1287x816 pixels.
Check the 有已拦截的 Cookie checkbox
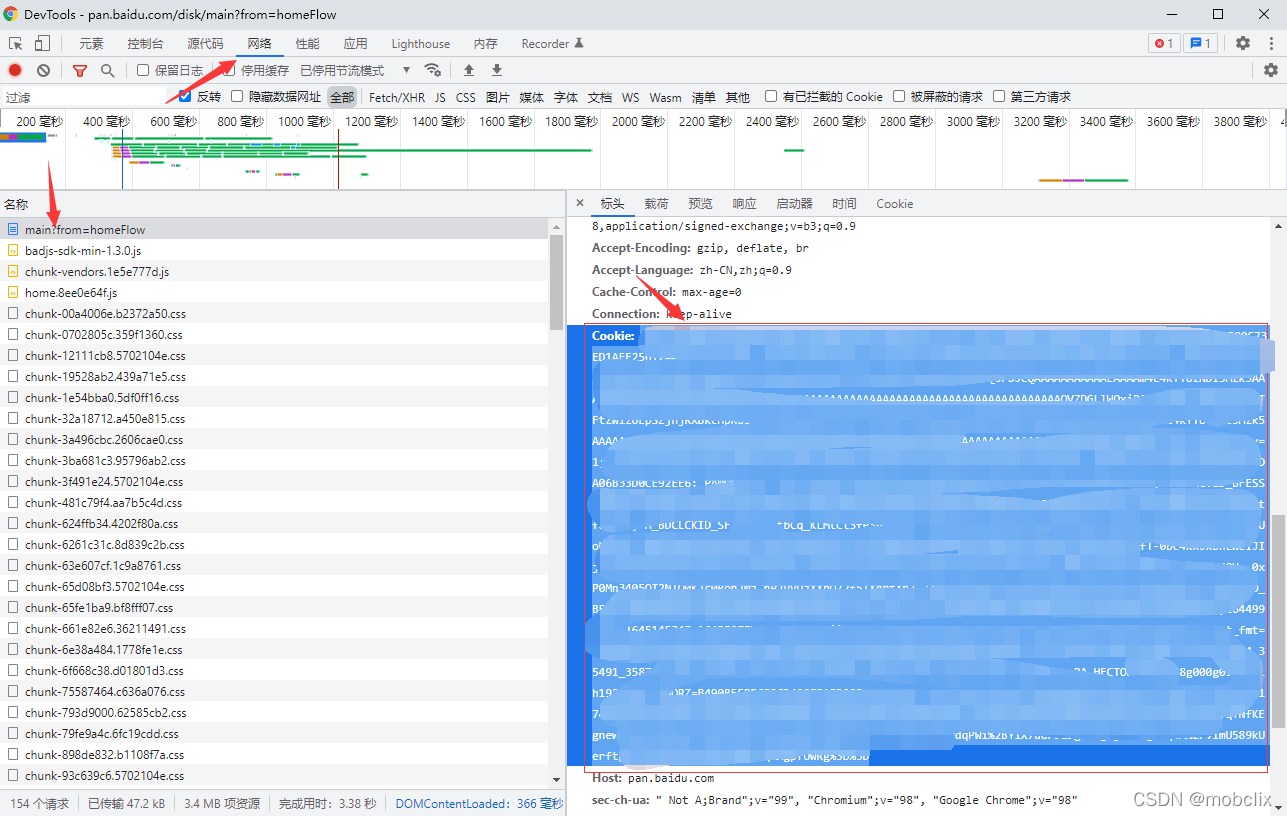(x=771, y=96)
